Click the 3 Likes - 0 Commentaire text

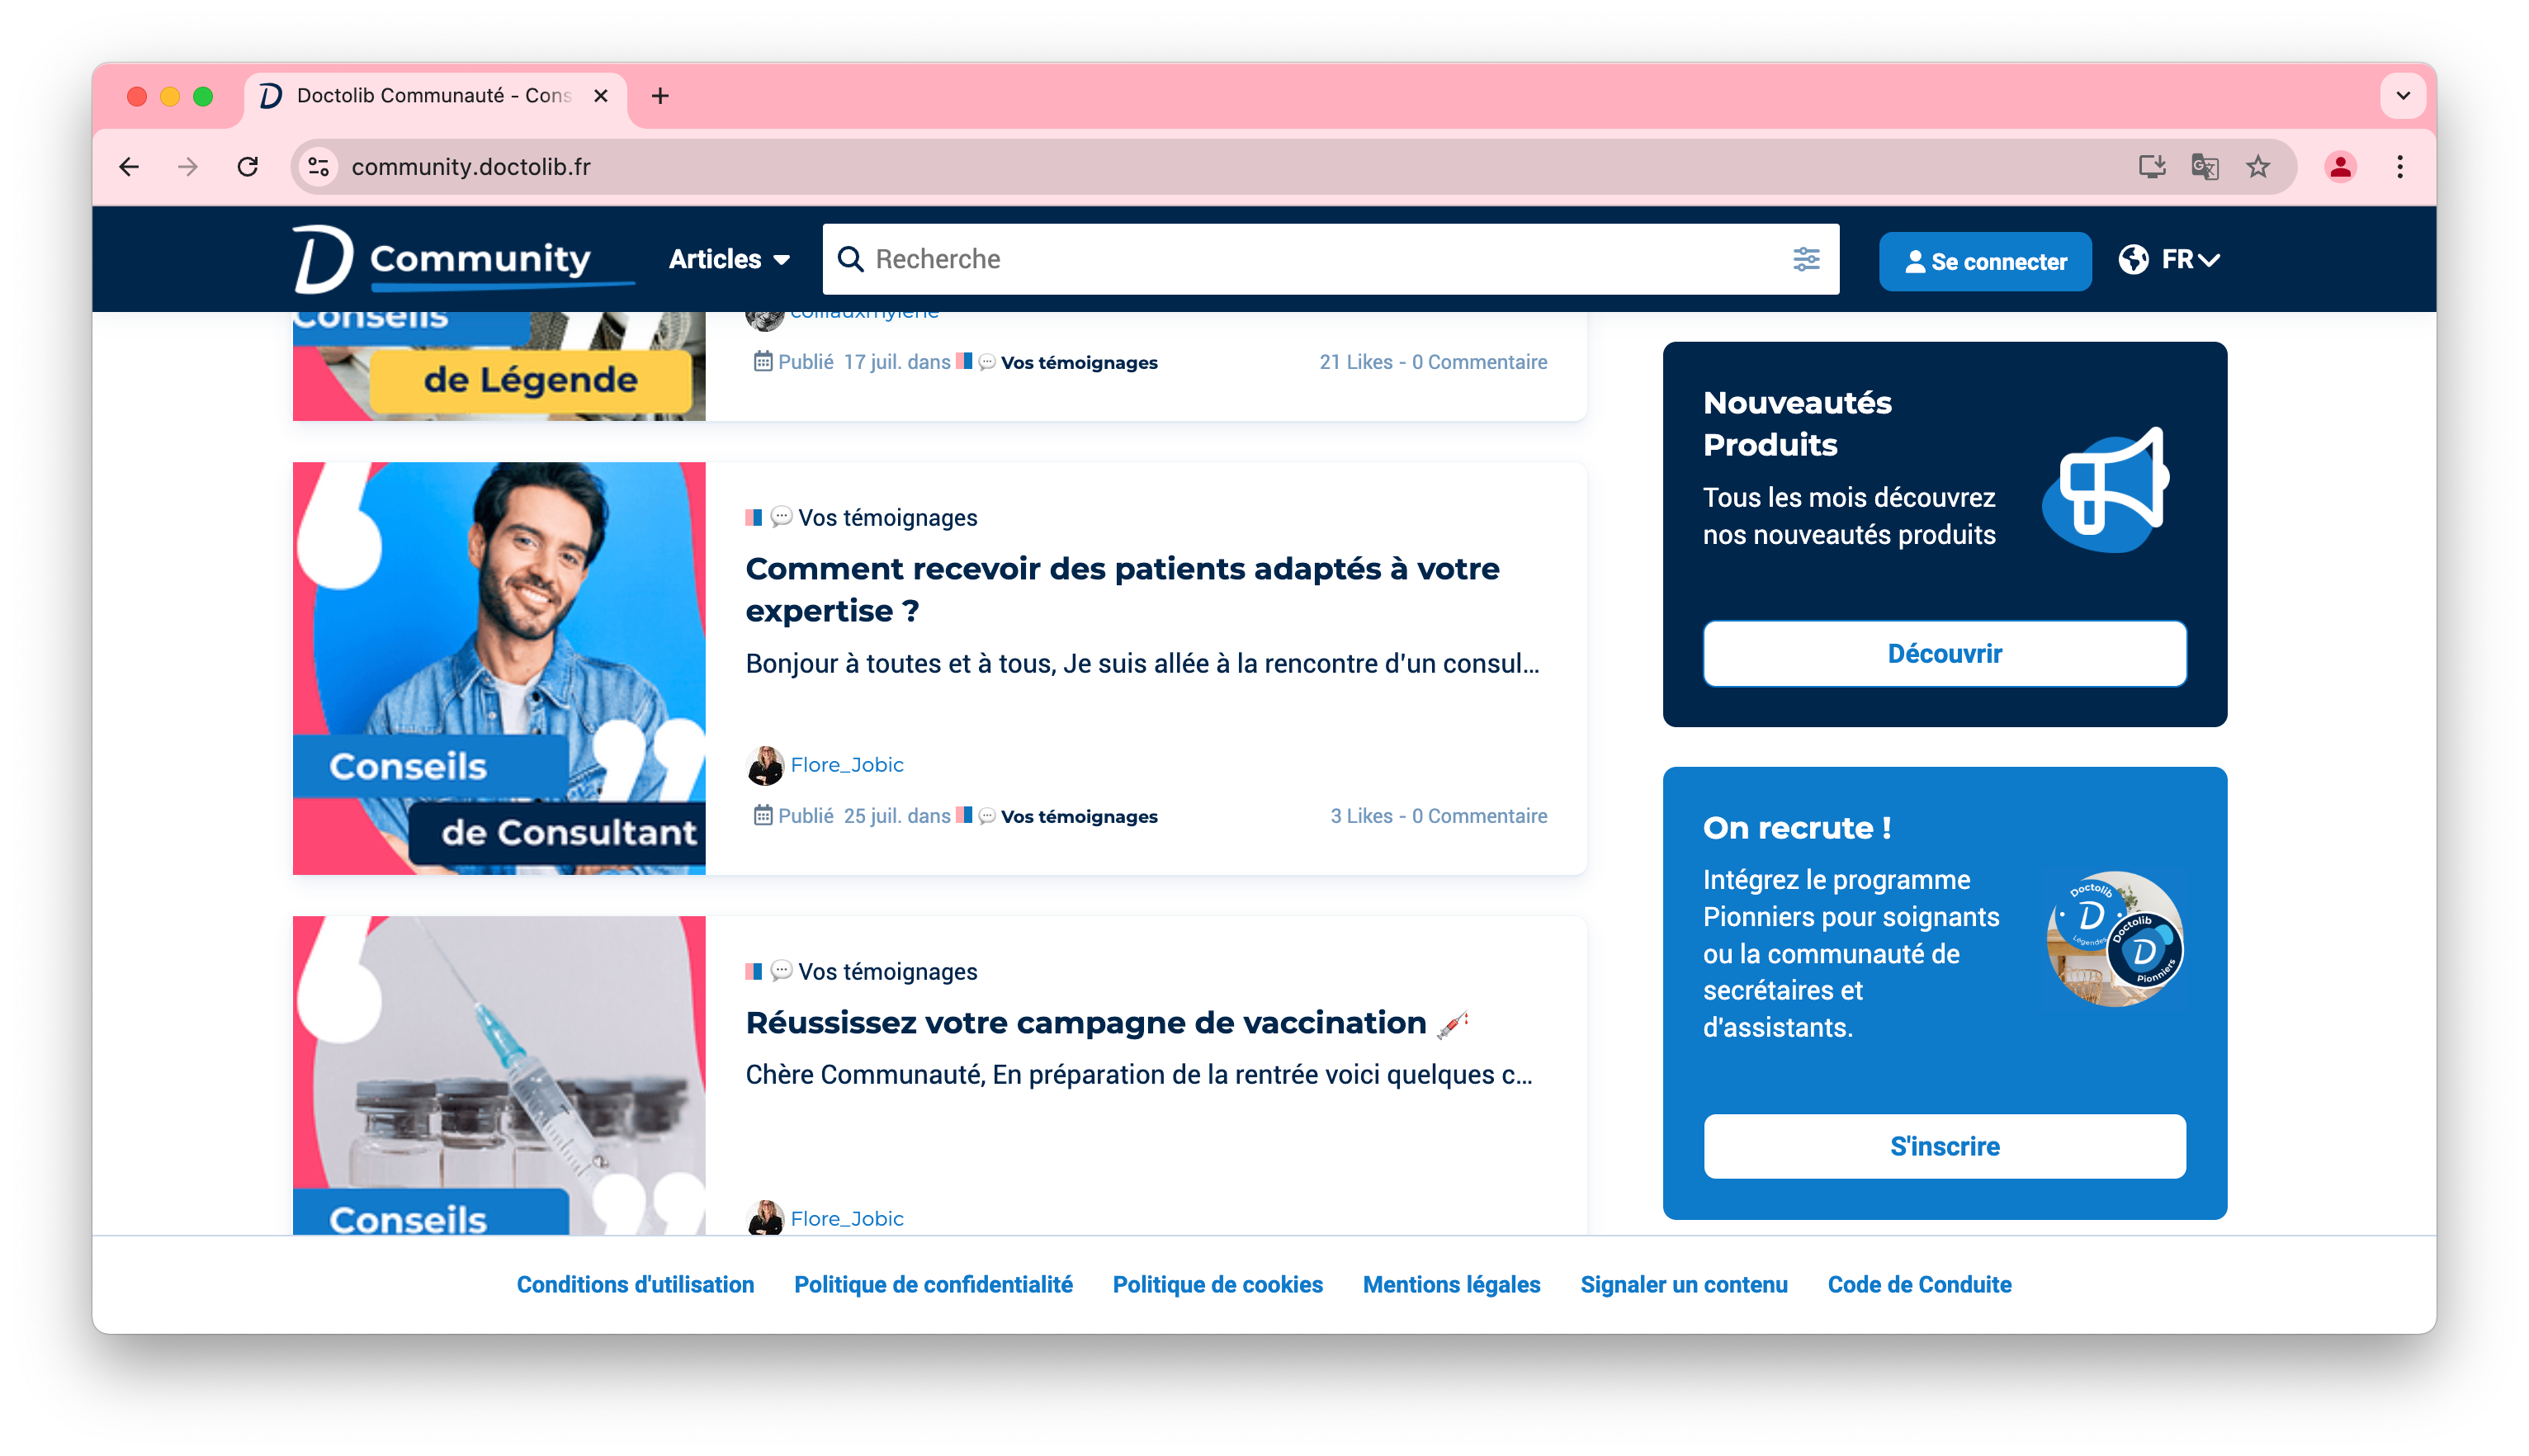pos(1438,816)
